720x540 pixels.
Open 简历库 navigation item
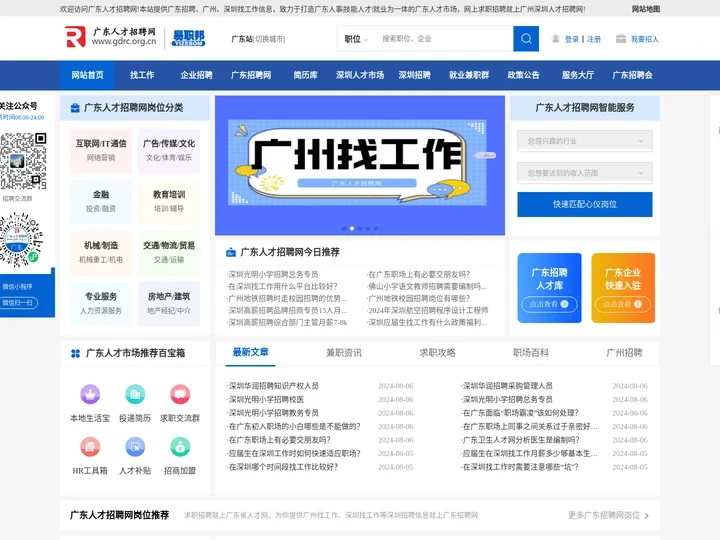[305, 75]
